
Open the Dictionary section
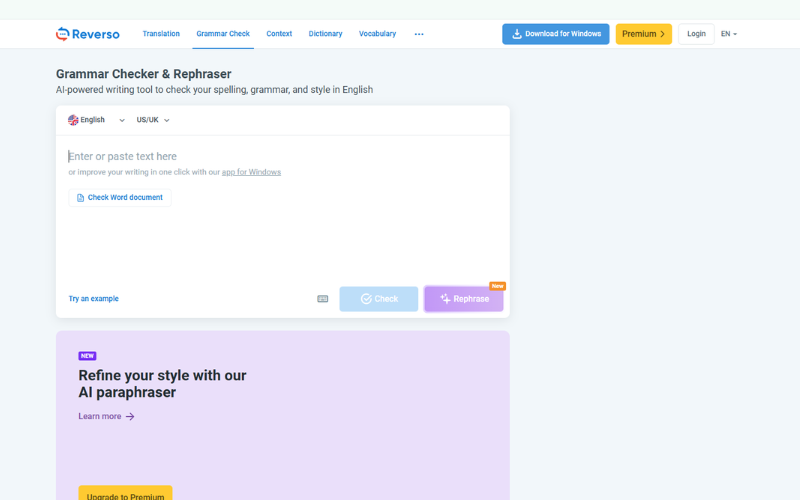[x=325, y=34]
